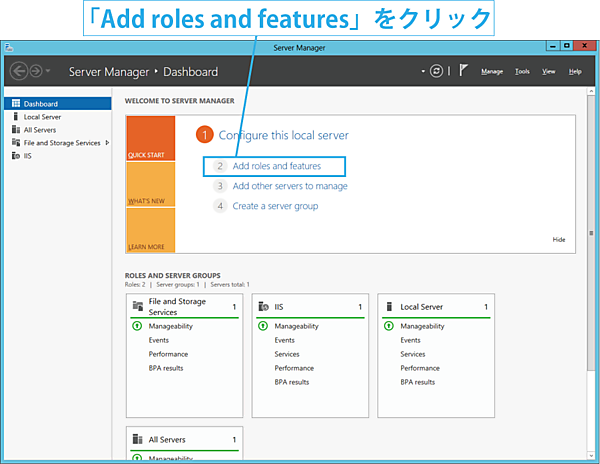
Task: Hide the welcome panel
Action: pyautogui.click(x=558, y=240)
